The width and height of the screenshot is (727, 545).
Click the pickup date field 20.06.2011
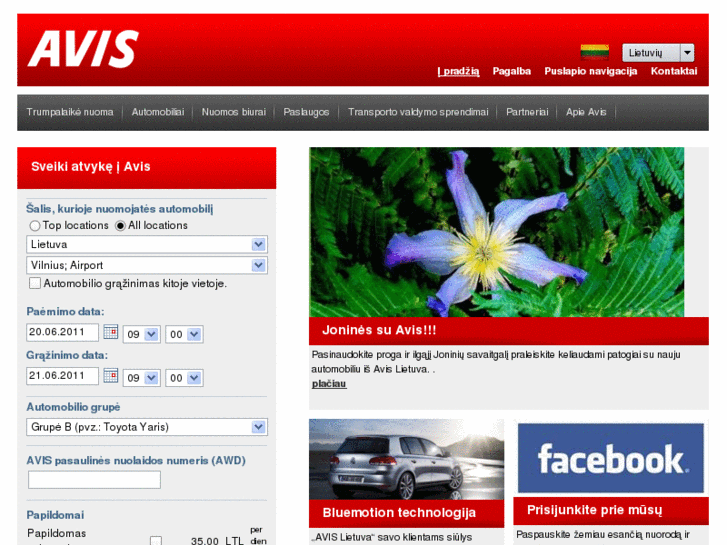[63, 332]
